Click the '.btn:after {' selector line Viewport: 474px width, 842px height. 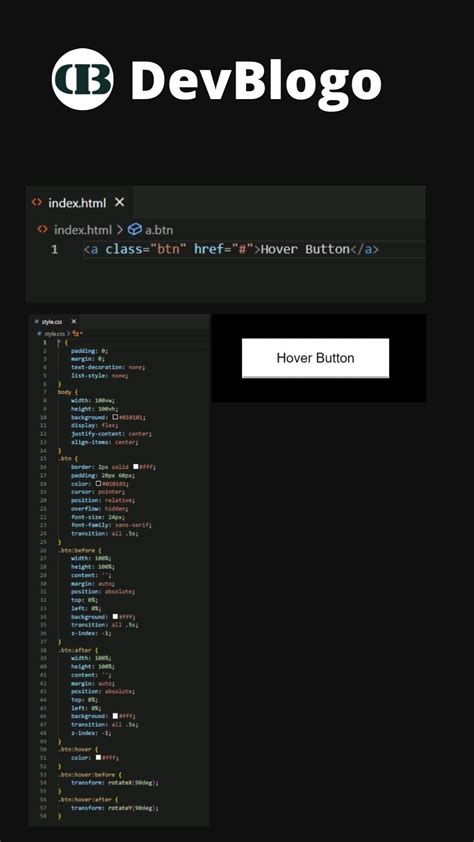coord(78,650)
